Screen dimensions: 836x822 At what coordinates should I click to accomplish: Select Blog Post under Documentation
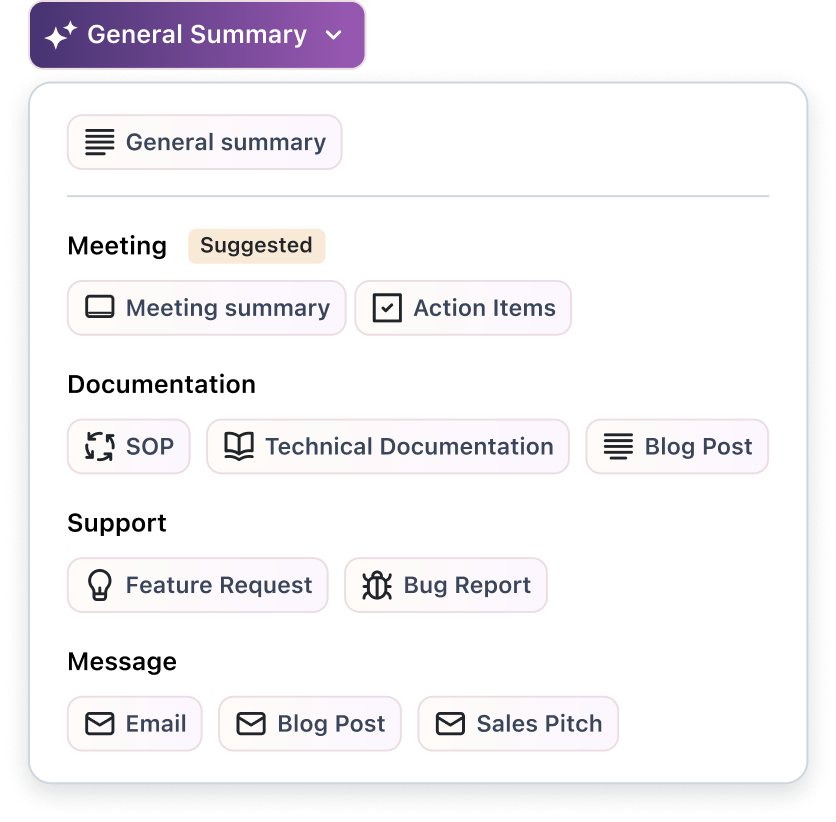click(677, 447)
